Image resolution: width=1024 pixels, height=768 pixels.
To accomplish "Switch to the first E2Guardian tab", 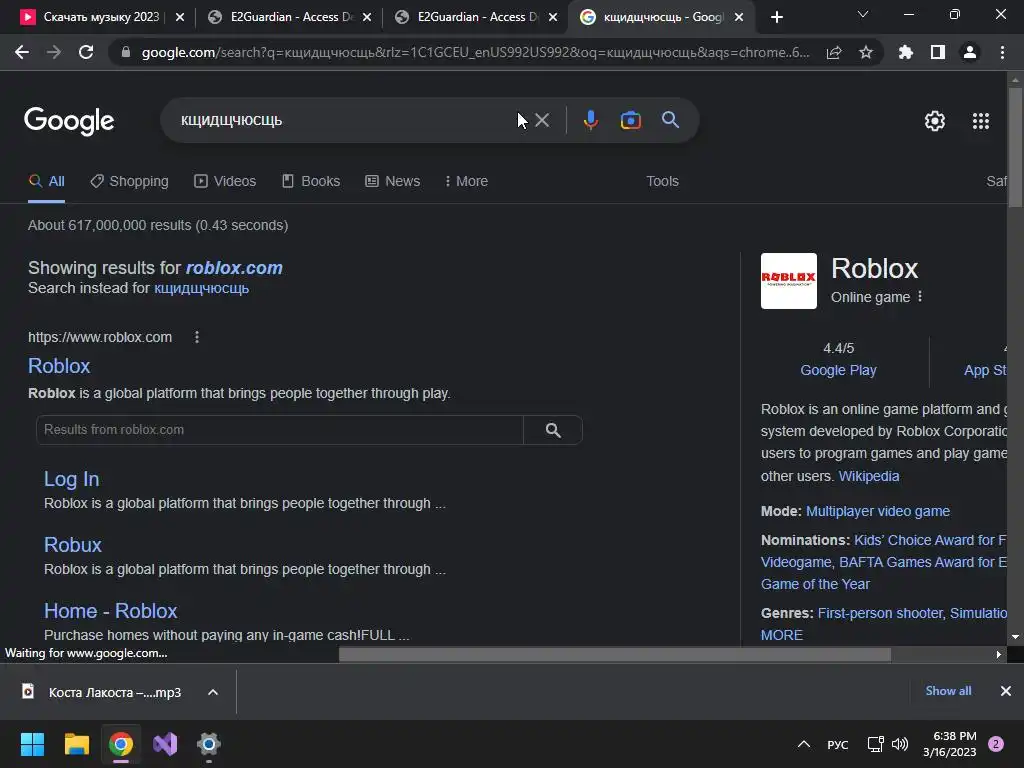I will click(280, 17).
